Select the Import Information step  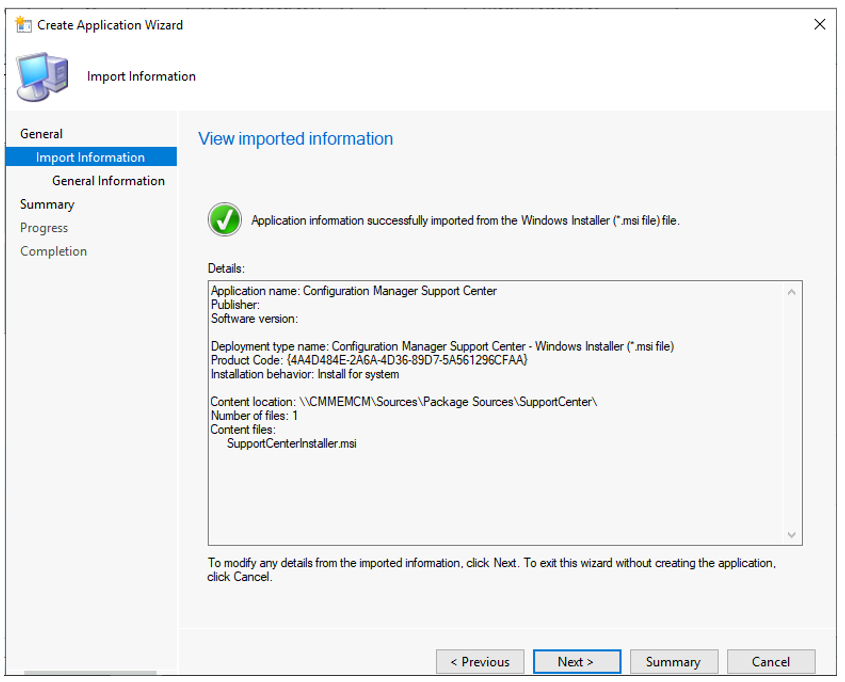point(91,157)
